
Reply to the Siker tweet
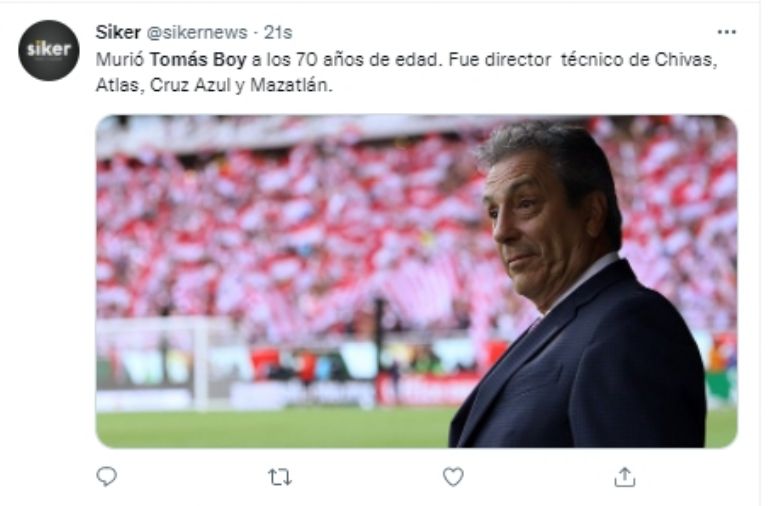(107, 478)
